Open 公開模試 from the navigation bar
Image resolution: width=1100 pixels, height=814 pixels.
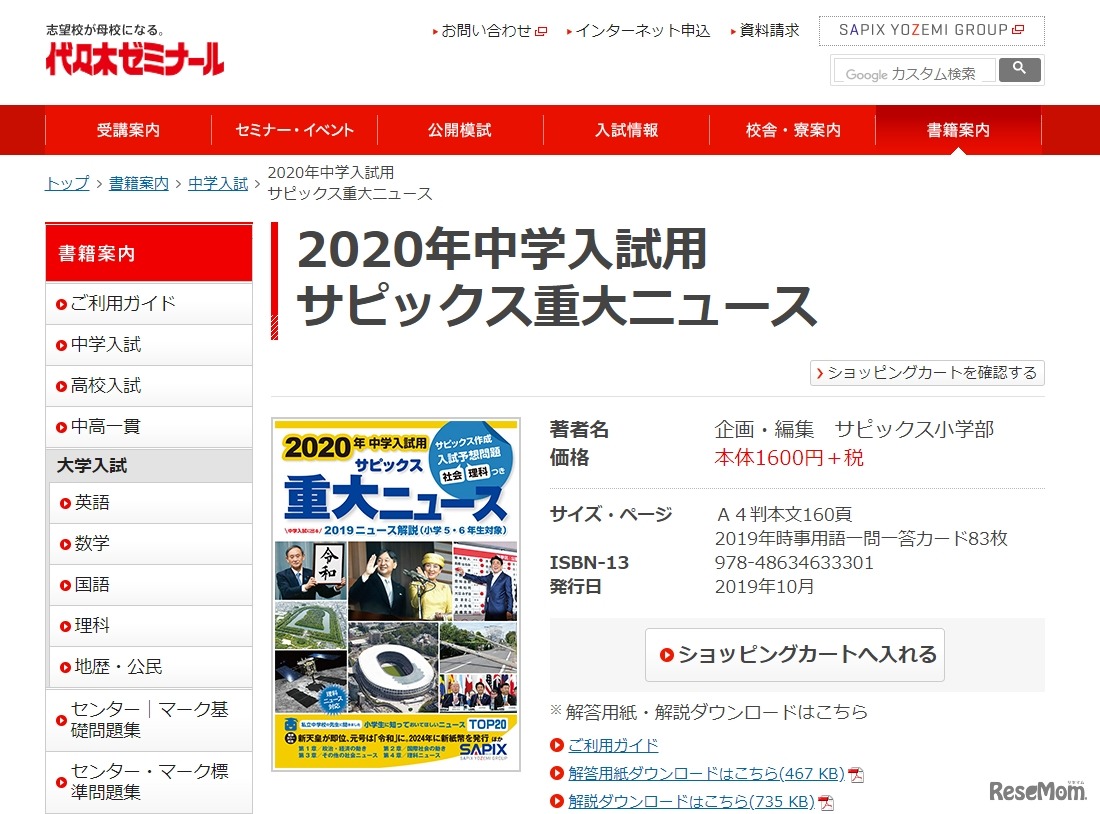459,129
